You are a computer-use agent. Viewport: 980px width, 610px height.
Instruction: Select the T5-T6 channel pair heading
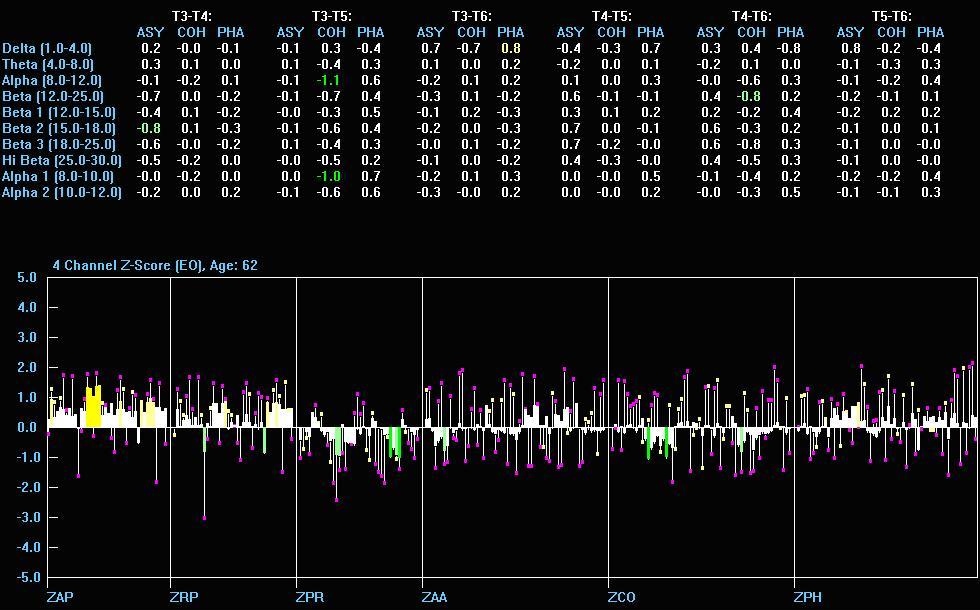pos(891,16)
